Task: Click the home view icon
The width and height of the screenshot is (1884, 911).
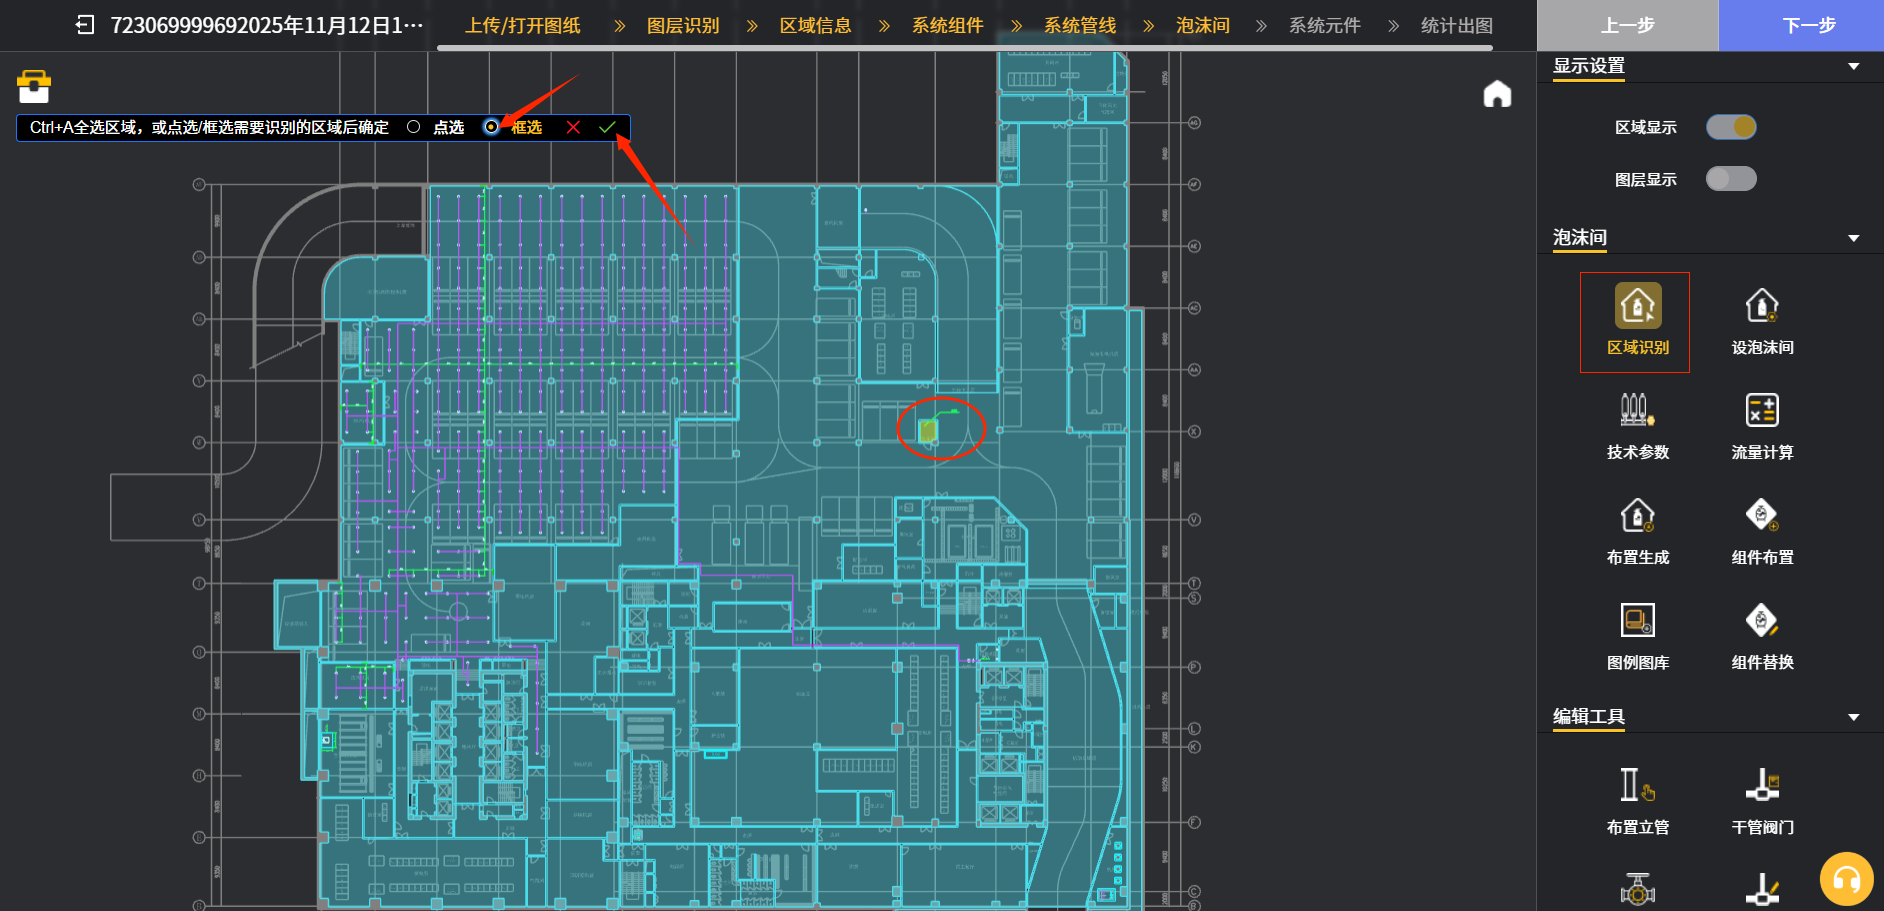Action: 1497,94
